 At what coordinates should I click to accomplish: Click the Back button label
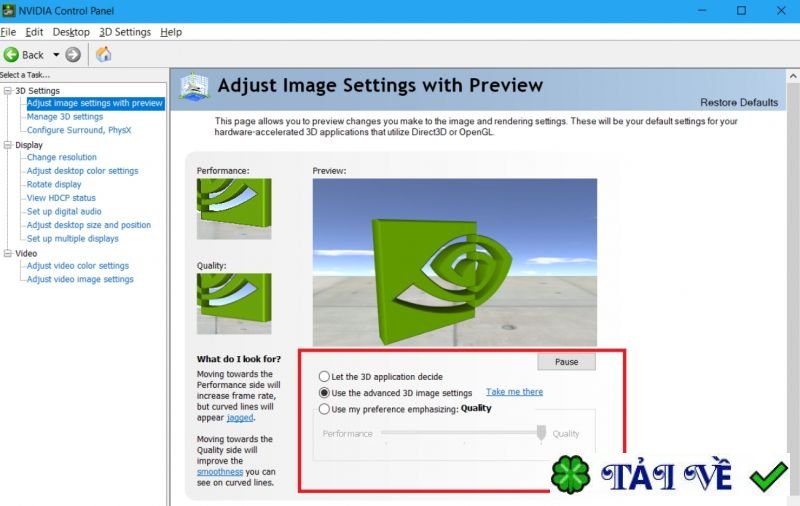click(33, 55)
